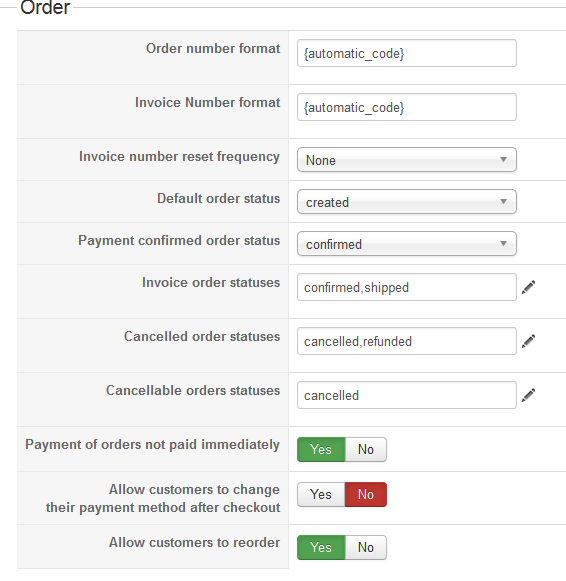This screenshot has height=581, width=566.
Task: Open Invoice number reset frequency dropdown
Action: [407, 160]
